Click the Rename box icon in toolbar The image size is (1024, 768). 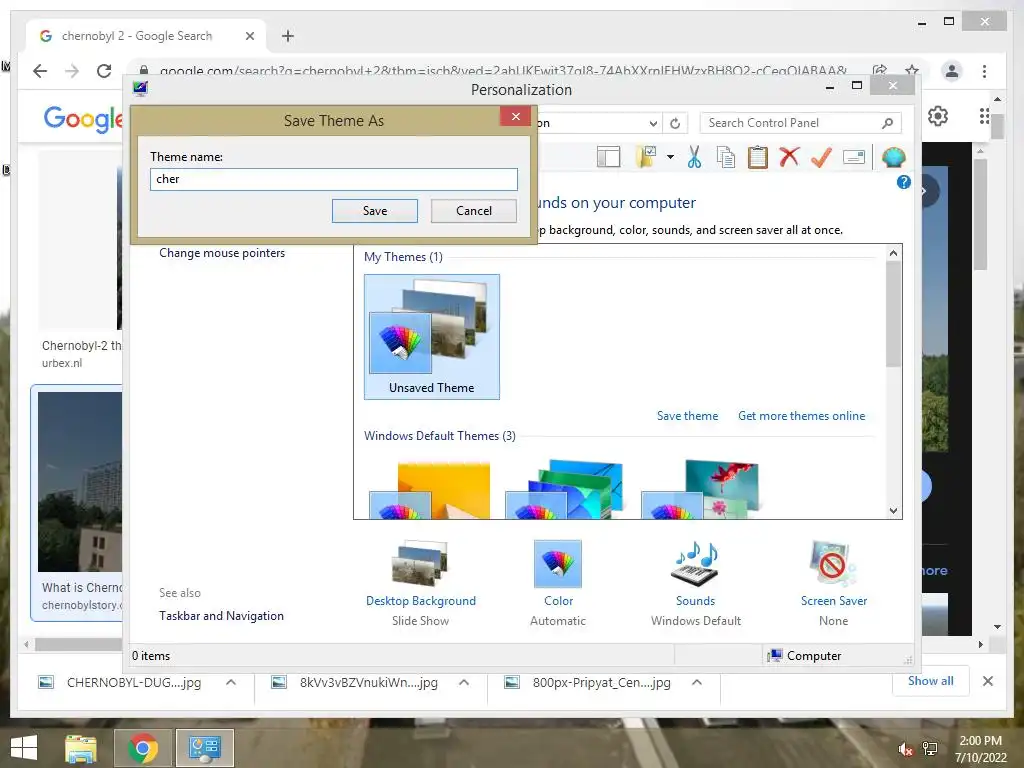point(854,157)
